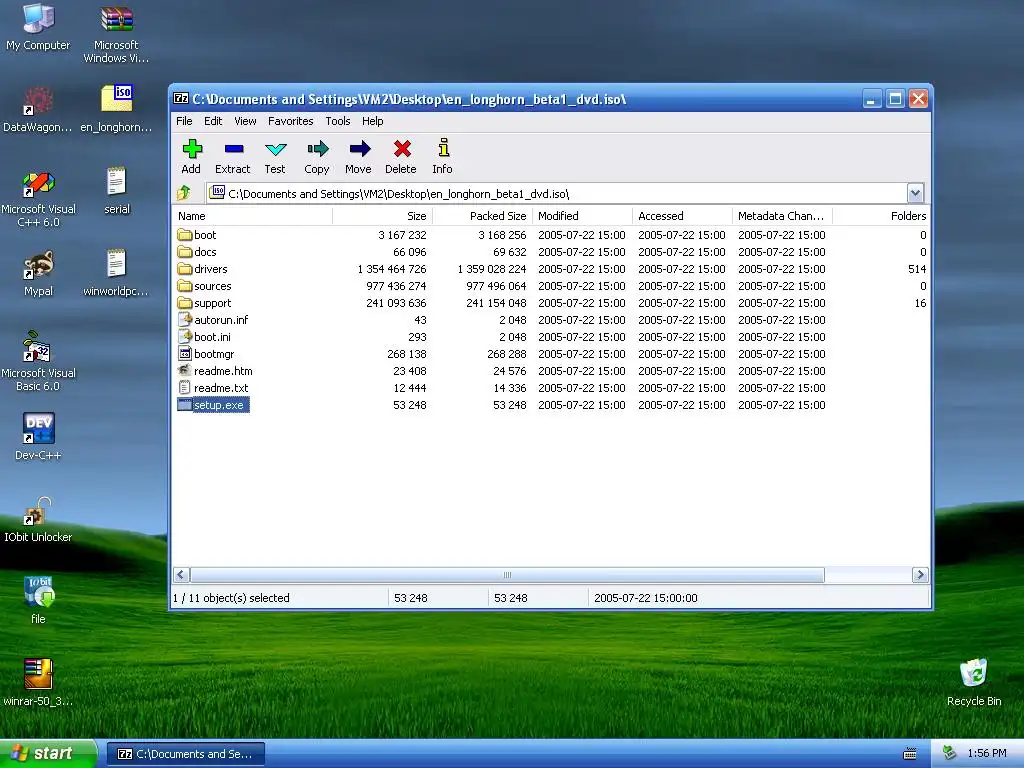Select the readme.htm file icon
Viewport: 1024px width, 768px height.
[x=185, y=370]
